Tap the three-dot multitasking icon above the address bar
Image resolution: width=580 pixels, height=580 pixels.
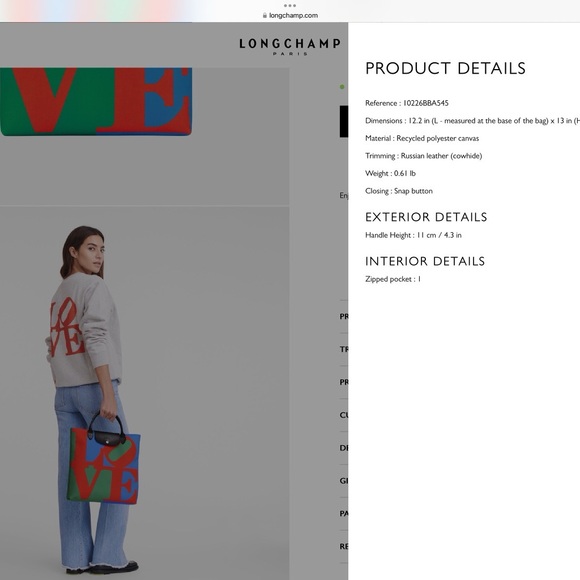(x=290, y=6)
